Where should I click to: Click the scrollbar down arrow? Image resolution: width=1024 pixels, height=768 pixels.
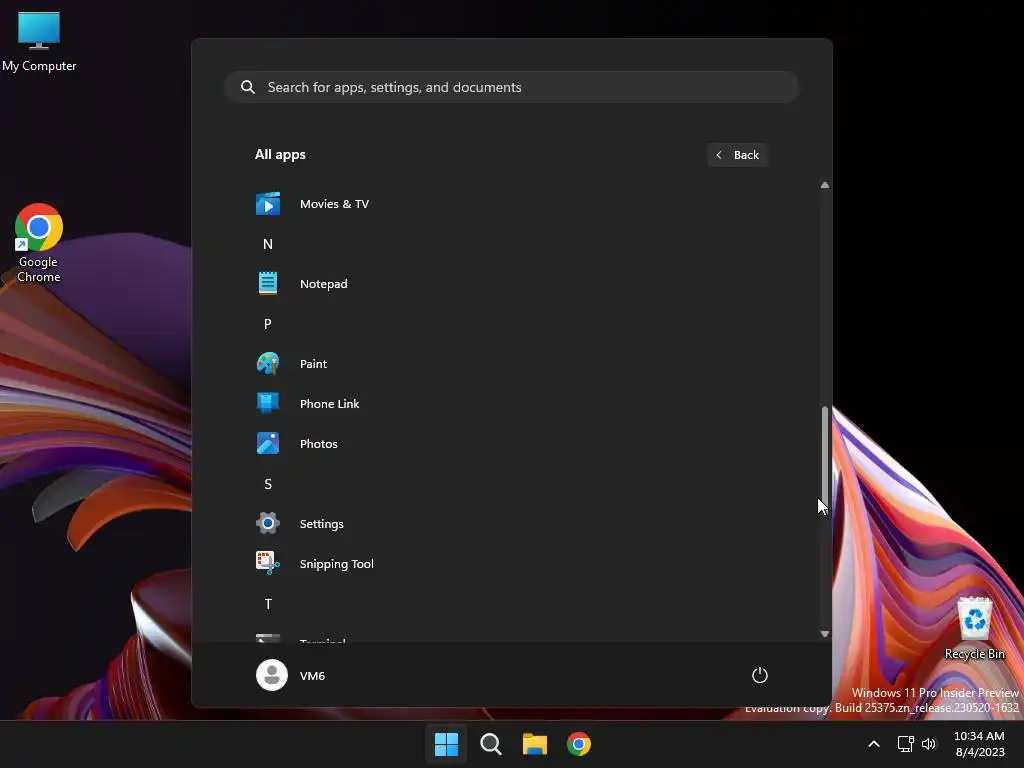pyautogui.click(x=825, y=633)
